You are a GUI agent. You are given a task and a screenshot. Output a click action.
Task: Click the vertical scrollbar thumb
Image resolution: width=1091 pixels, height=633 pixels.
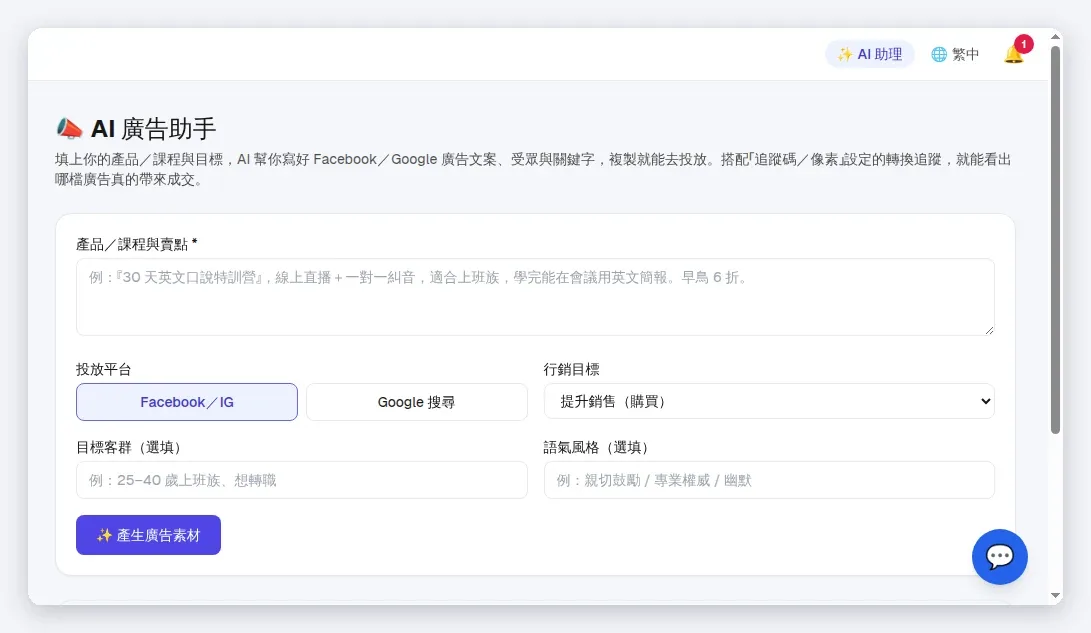click(x=1056, y=240)
